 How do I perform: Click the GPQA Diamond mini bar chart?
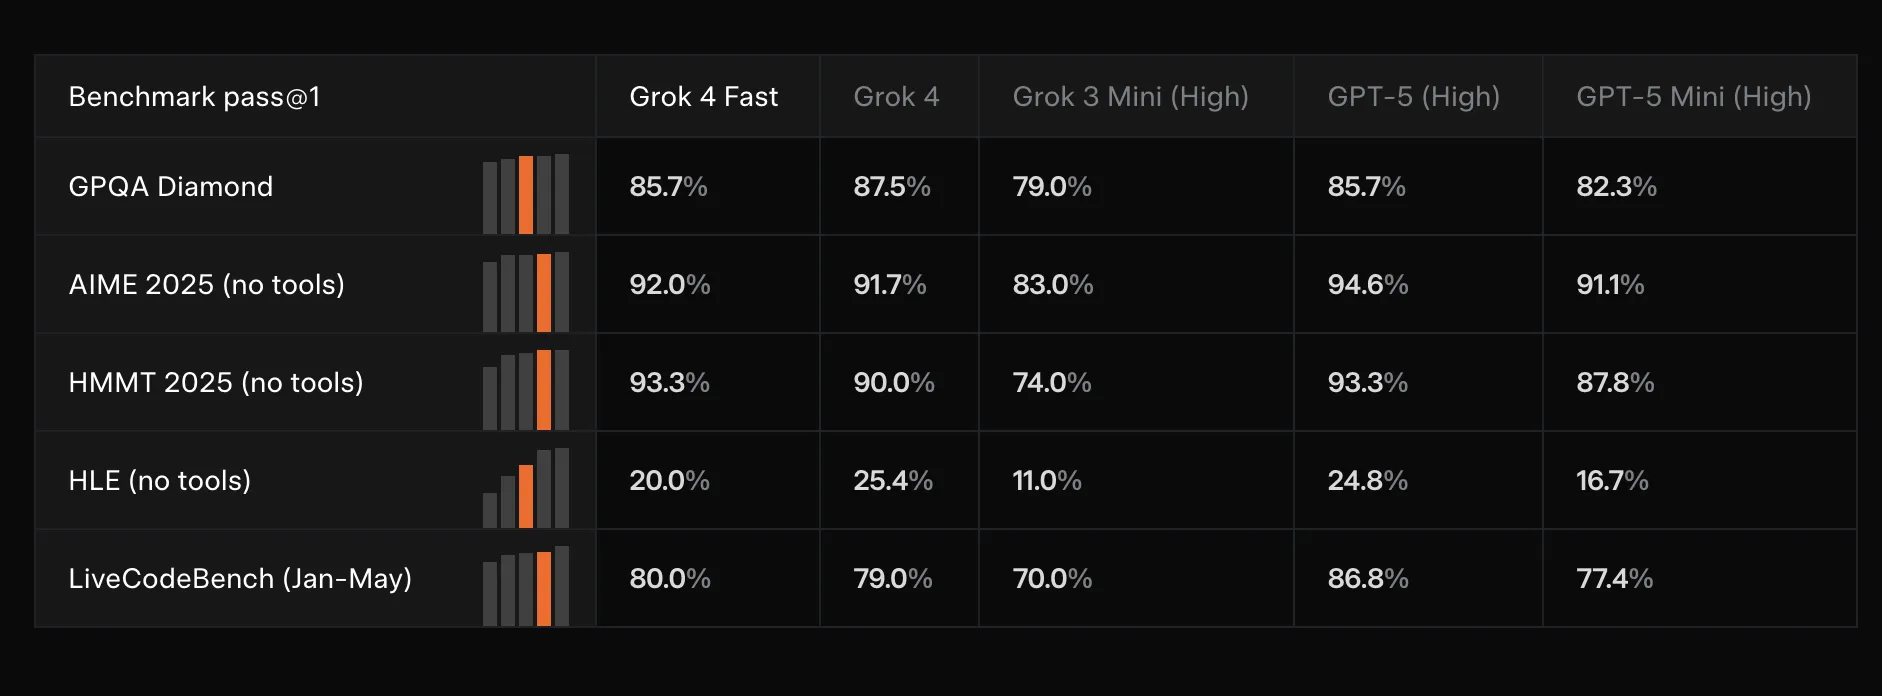[526, 195]
